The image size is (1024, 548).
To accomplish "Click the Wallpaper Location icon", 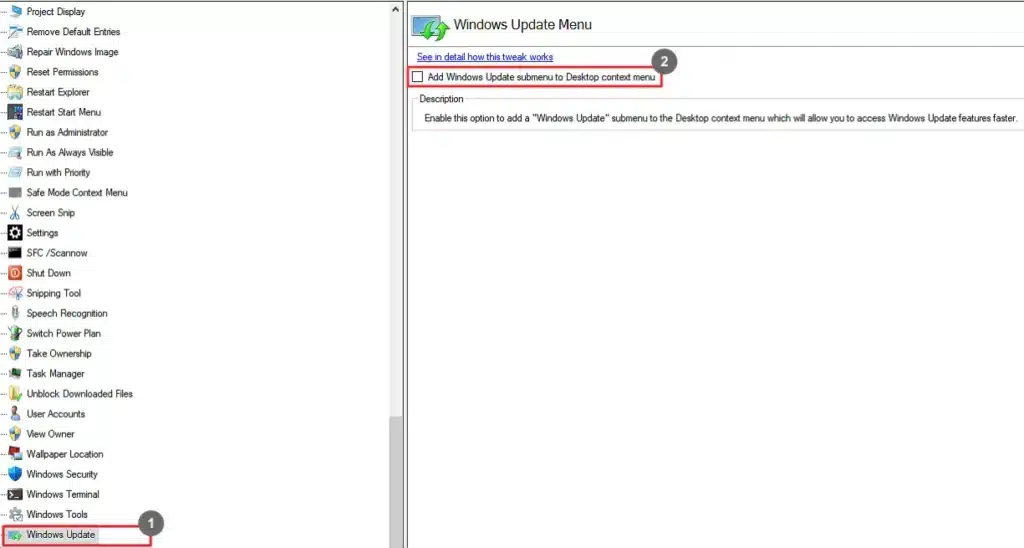I will pyautogui.click(x=15, y=454).
